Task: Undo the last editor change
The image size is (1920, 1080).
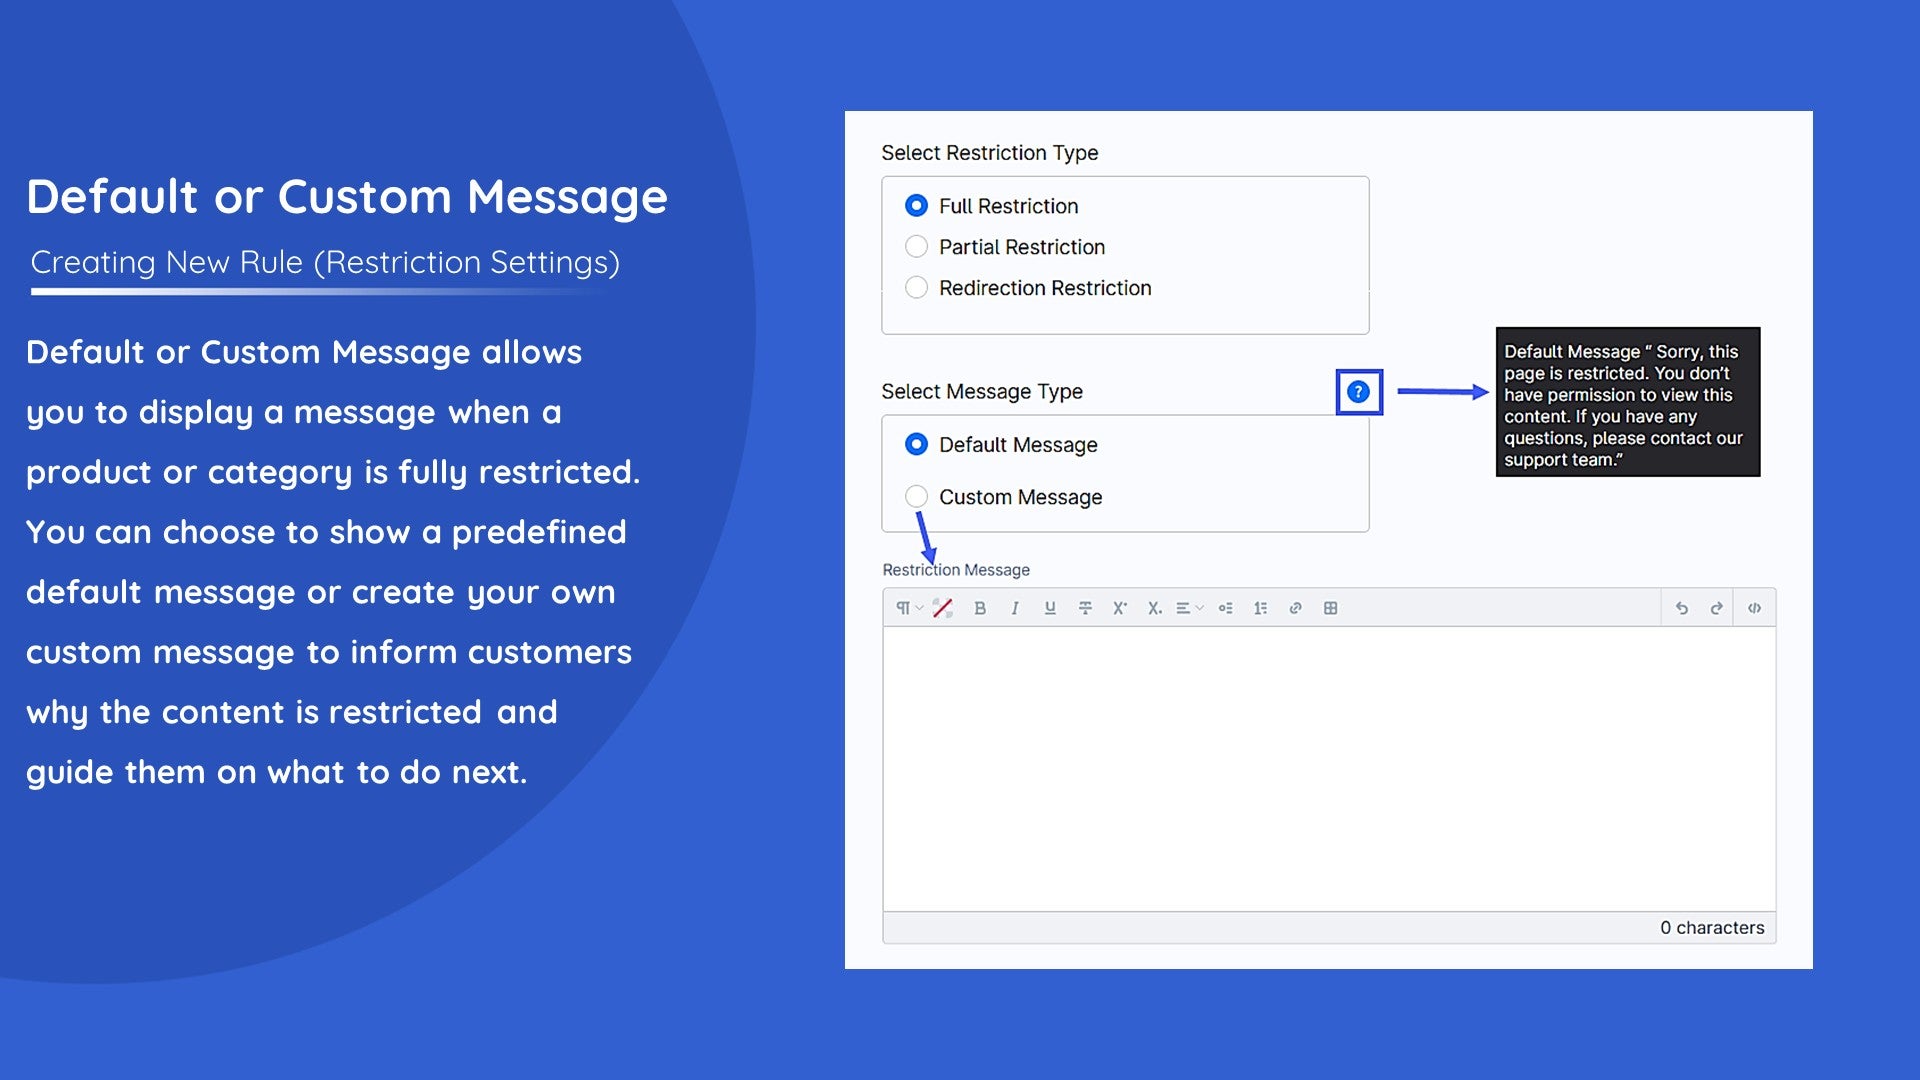Action: pos(1682,608)
